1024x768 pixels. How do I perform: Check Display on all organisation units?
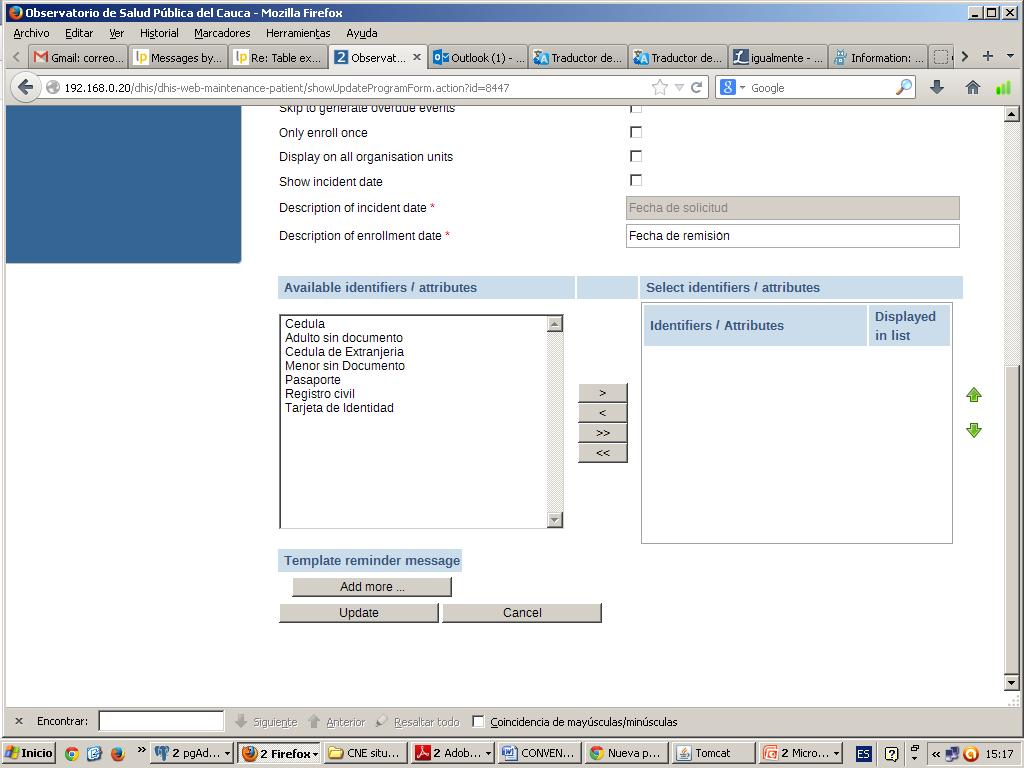(635, 156)
